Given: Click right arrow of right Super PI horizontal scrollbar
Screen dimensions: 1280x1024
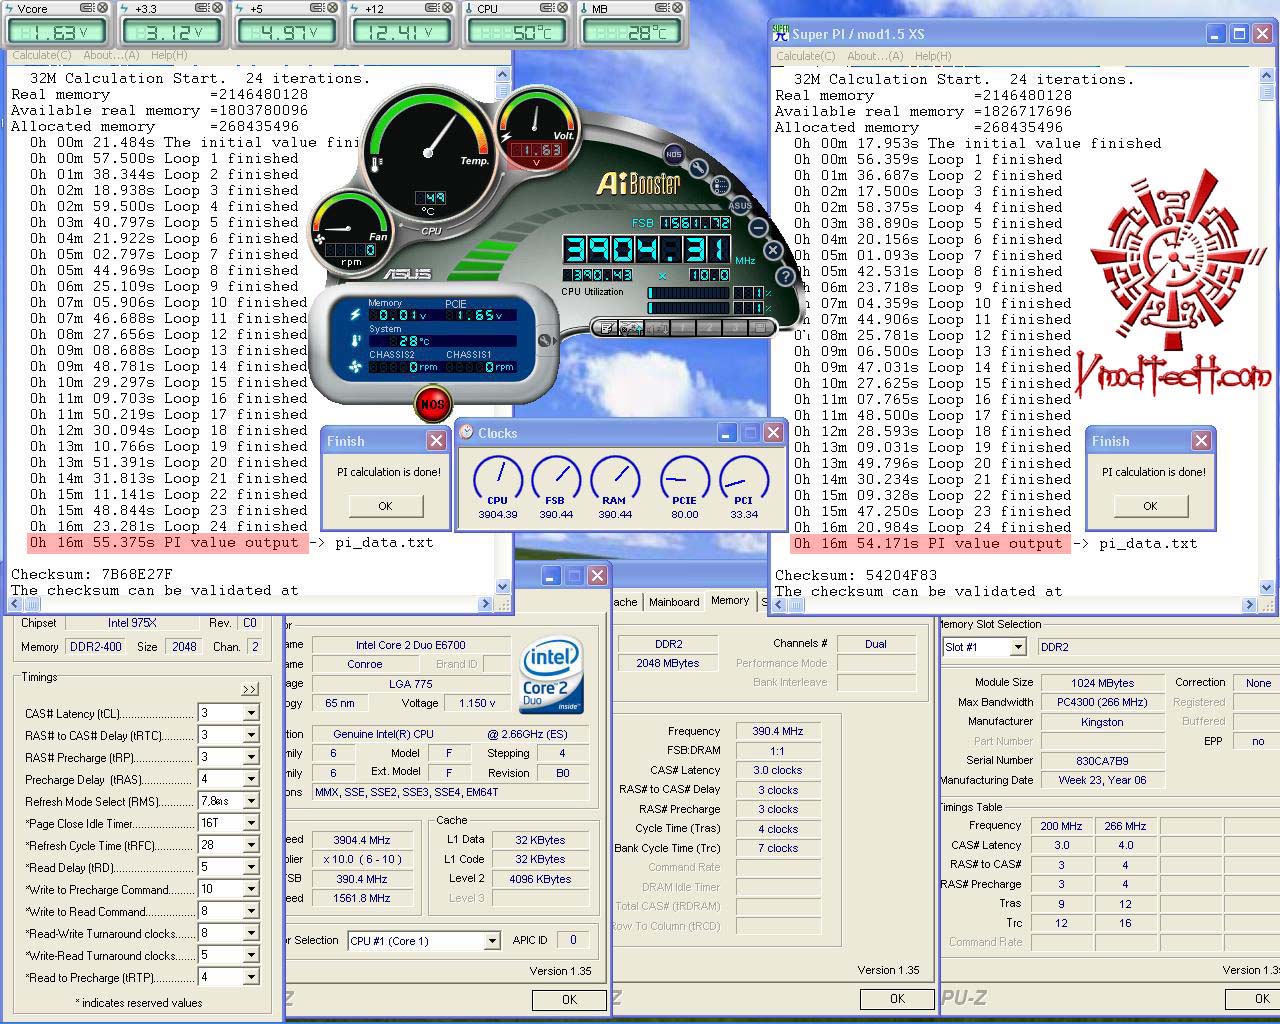Looking at the screenshot, I should pyautogui.click(x=1249, y=605).
